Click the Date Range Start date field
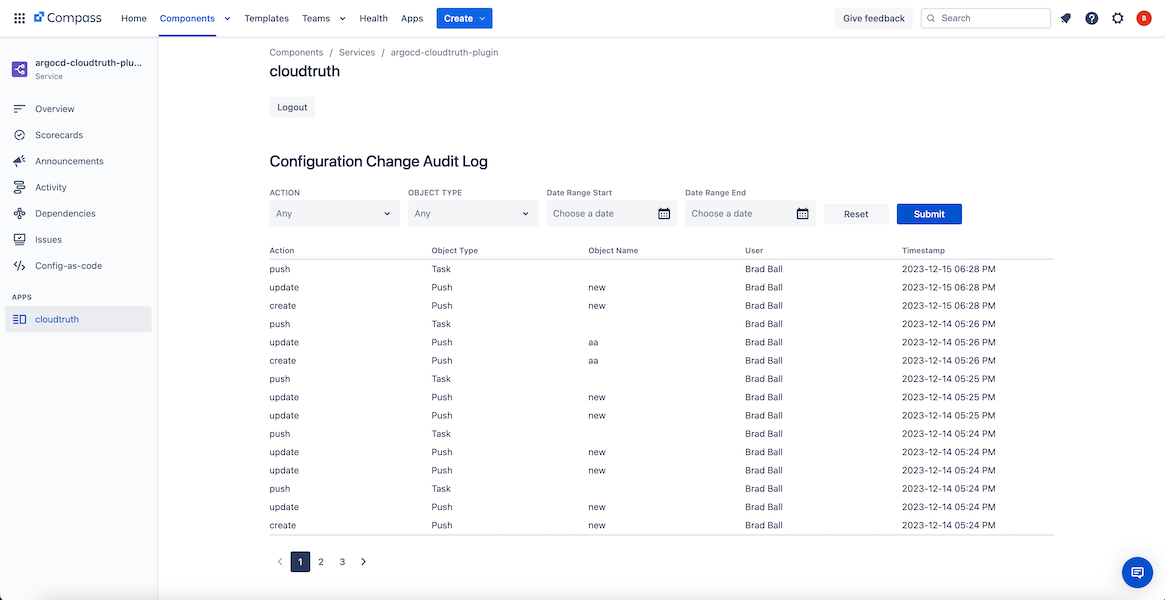The width and height of the screenshot is (1165, 600). [x=611, y=214]
